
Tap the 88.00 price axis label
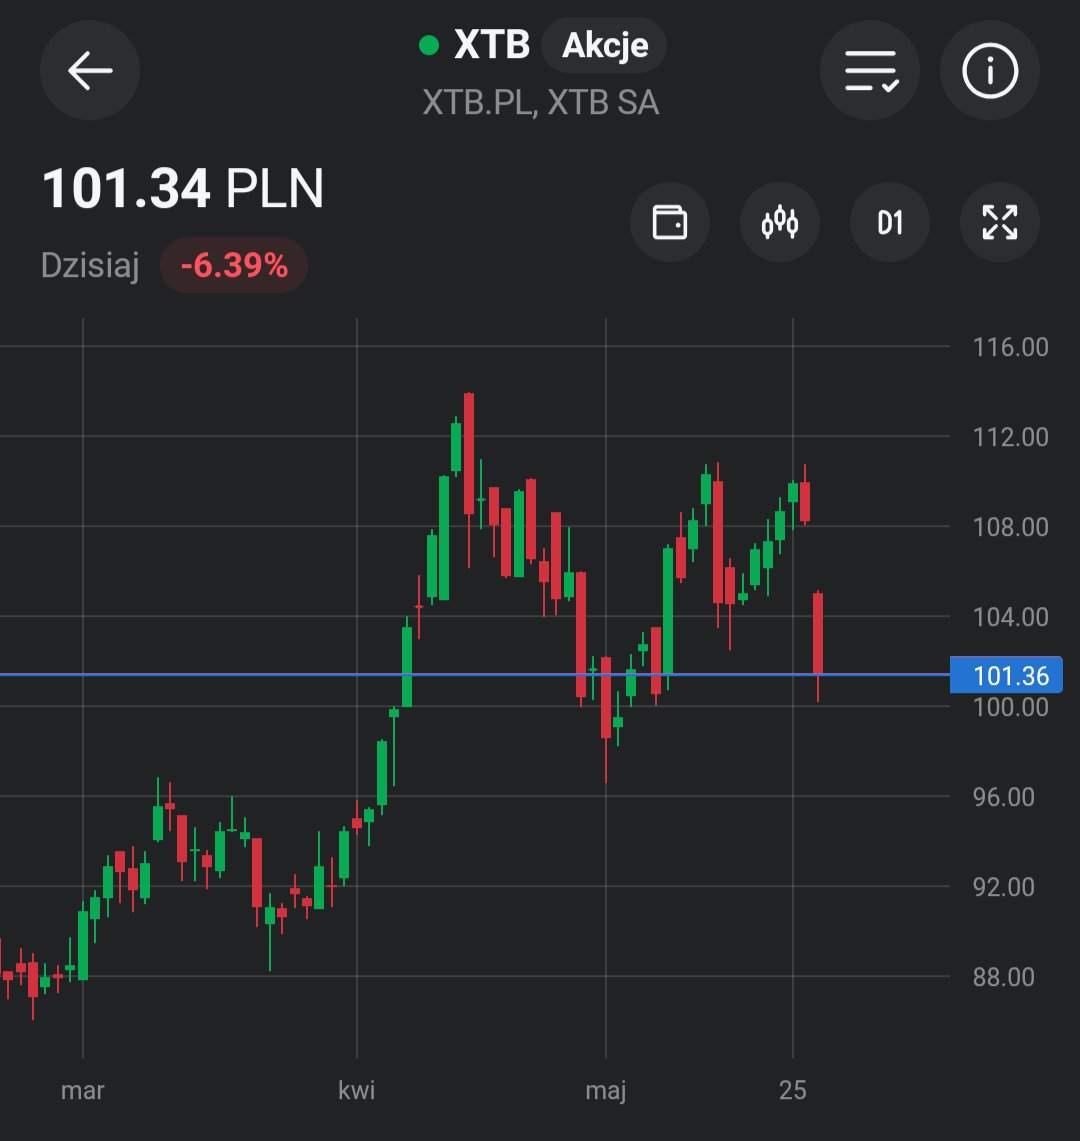1004,977
